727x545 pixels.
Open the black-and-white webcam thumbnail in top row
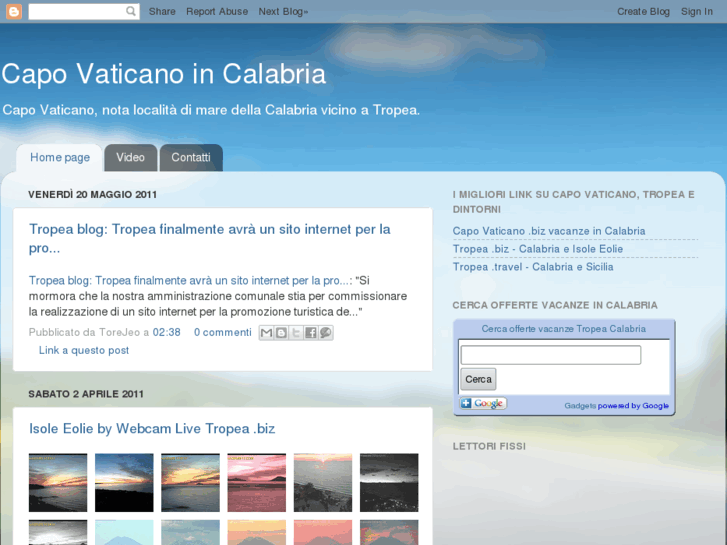[x=389, y=483]
